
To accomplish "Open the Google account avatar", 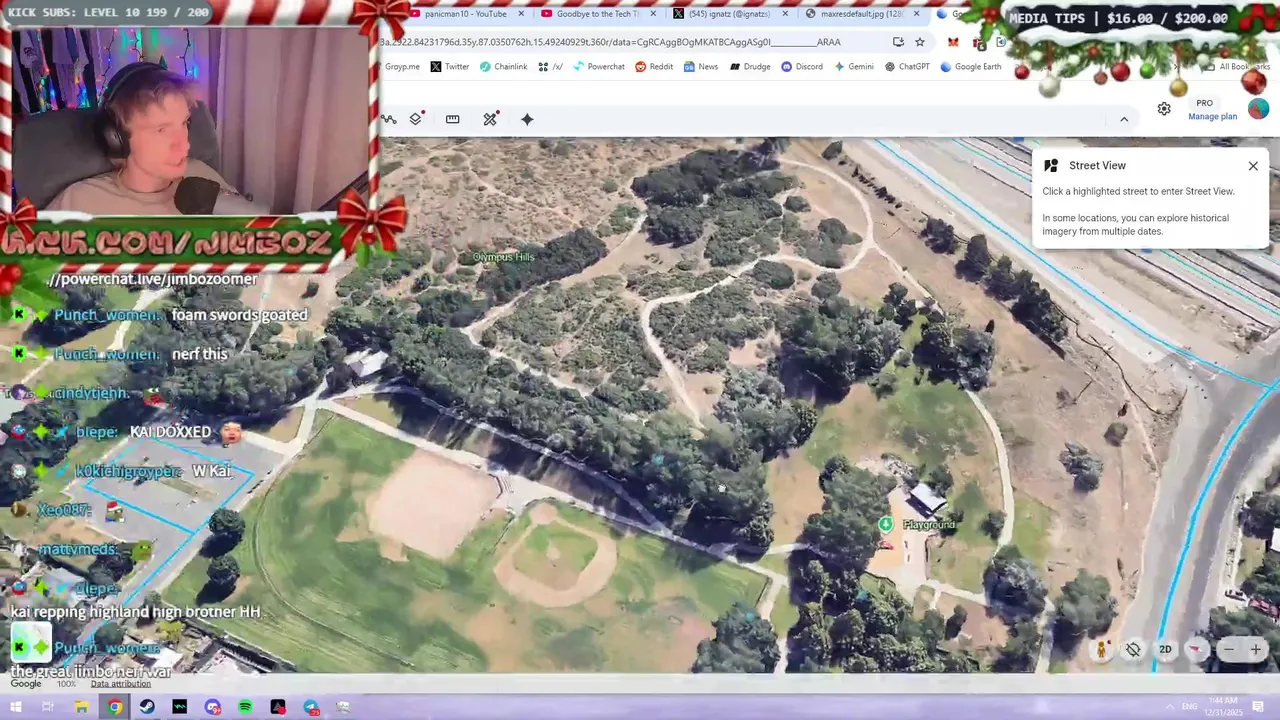I will click(1258, 108).
